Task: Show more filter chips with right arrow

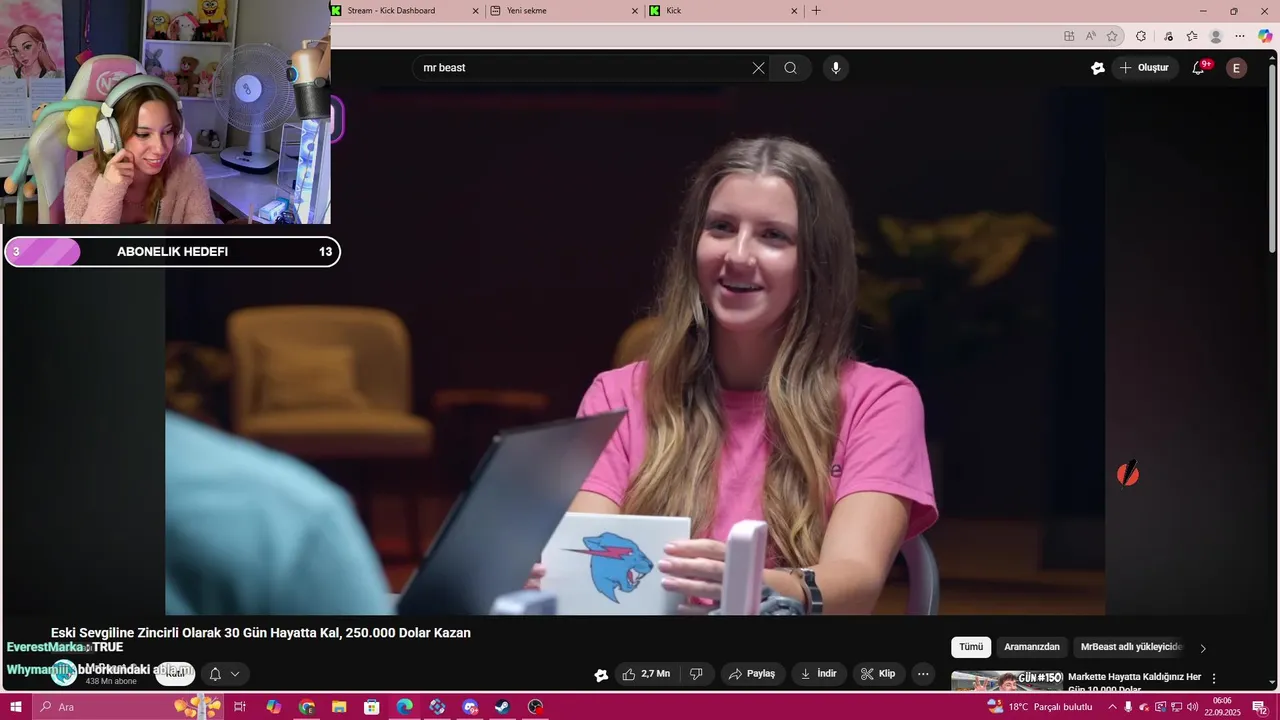Action: pyautogui.click(x=1203, y=648)
